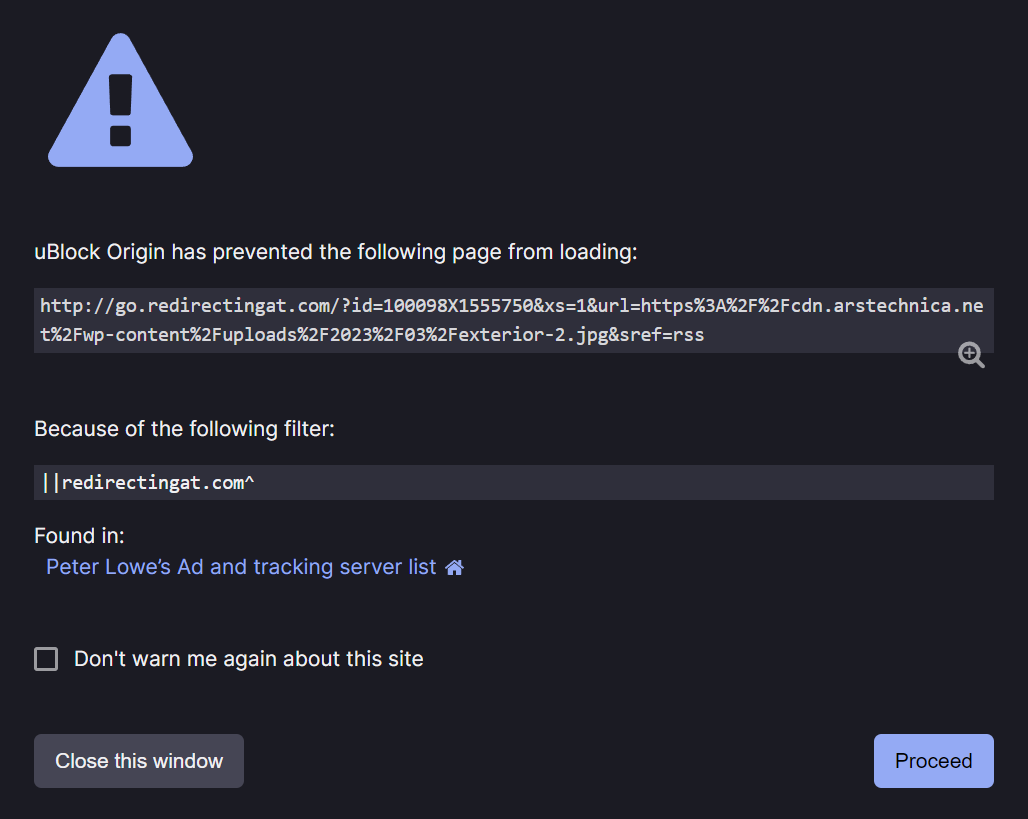Image resolution: width=1028 pixels, height=819 pixels.
Task: Click the large warning triangle icon
Action: (x=120, y=102)
